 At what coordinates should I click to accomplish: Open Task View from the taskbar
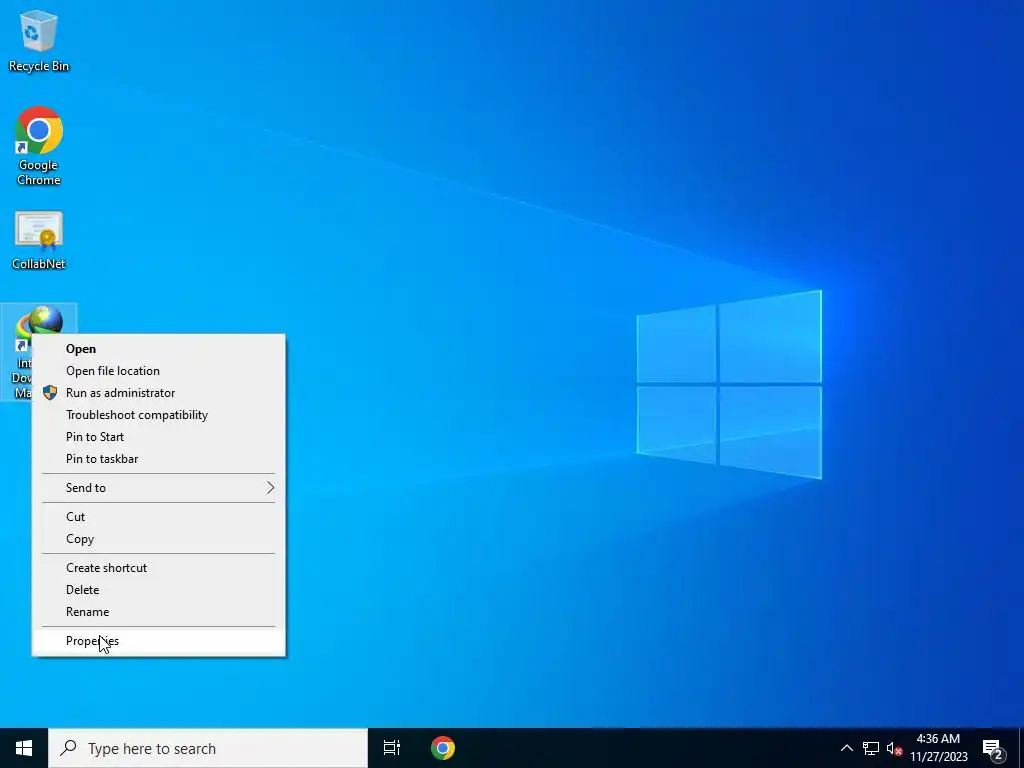[x=392, y=748]
